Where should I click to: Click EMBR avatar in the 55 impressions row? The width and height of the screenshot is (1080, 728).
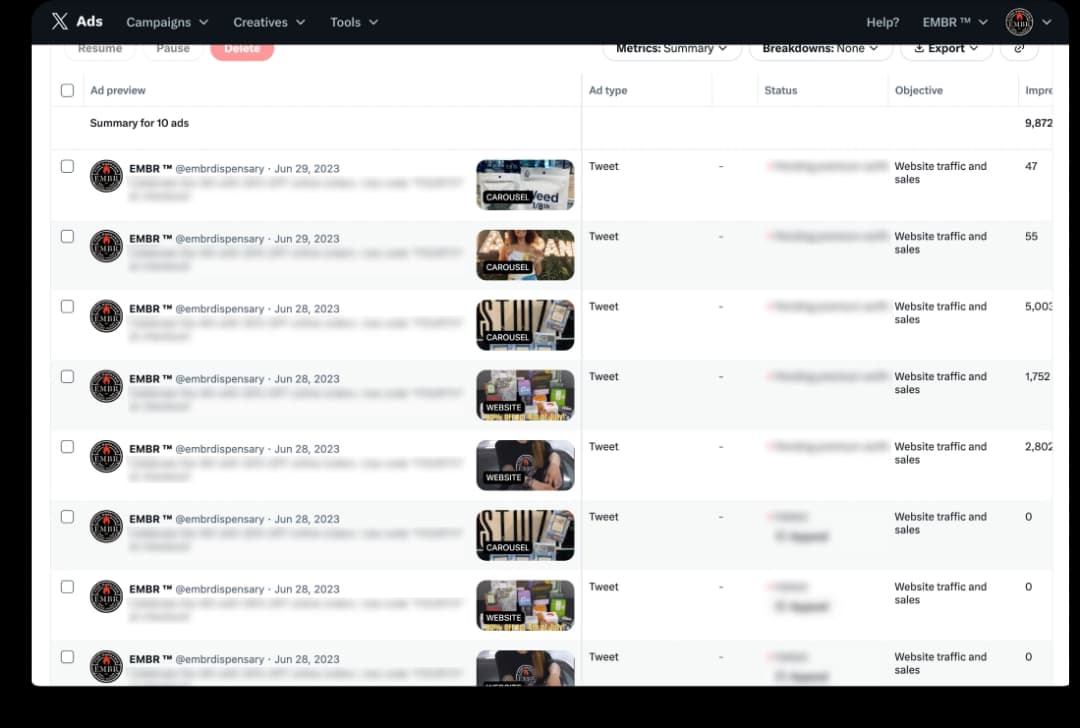tap(106, 246)
